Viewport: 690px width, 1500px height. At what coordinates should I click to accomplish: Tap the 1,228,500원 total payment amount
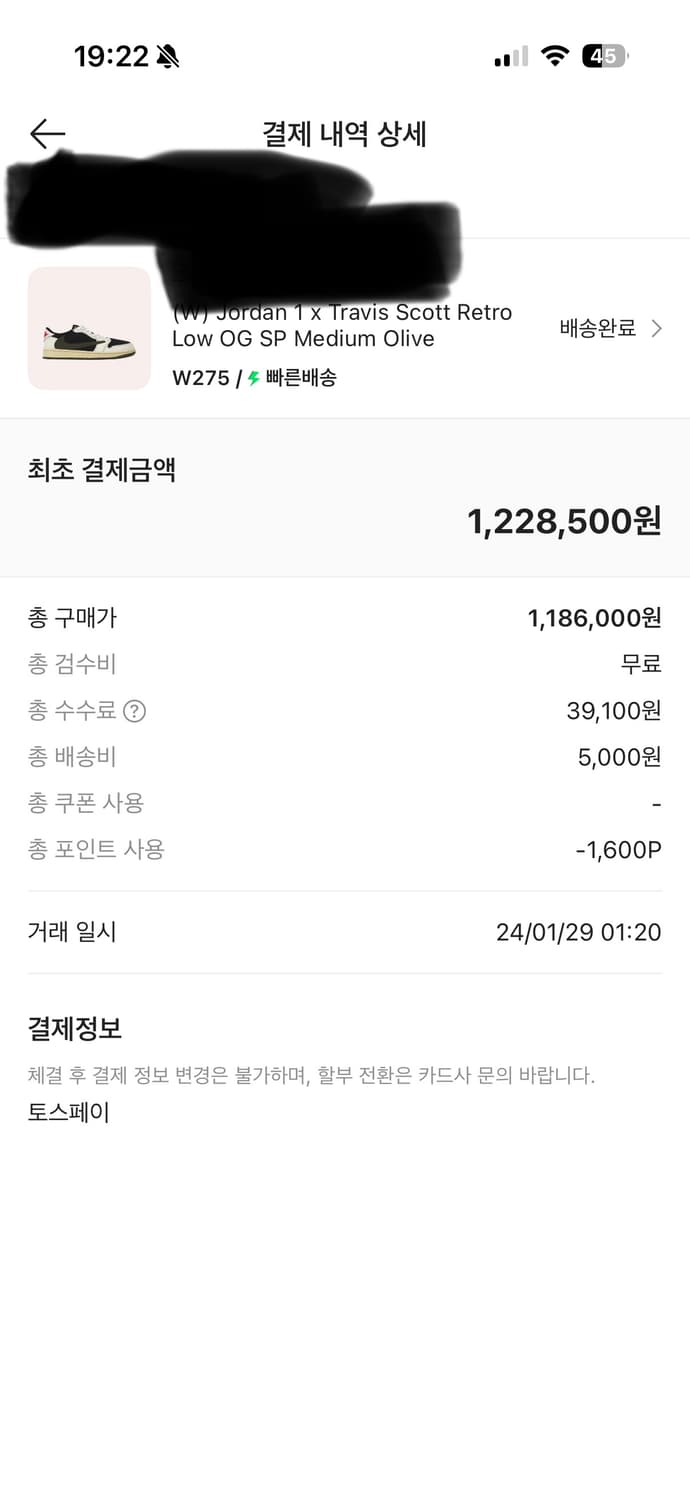(564, 521)
